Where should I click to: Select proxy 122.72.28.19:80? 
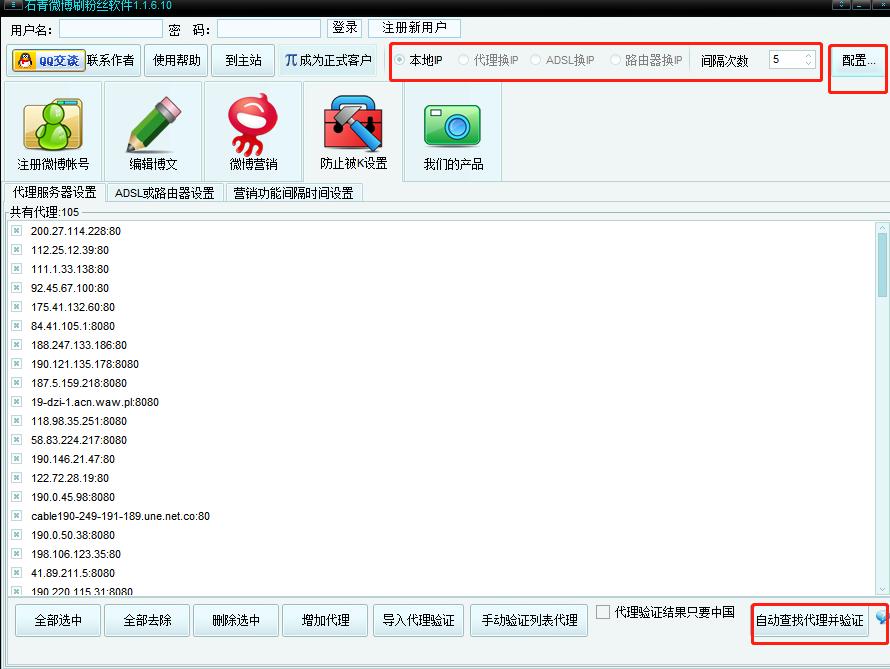[x=70, y=478]
